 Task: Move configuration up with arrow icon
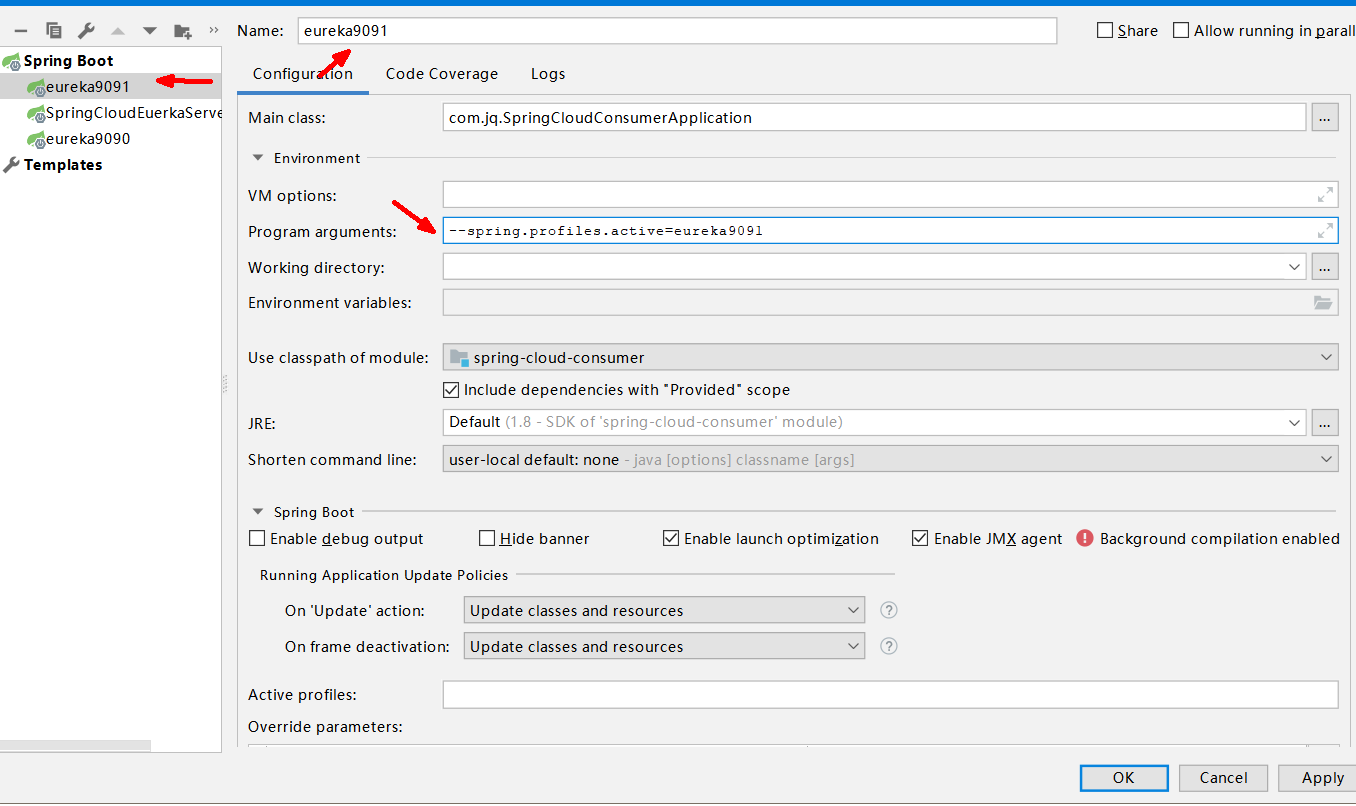pos(118,31)
